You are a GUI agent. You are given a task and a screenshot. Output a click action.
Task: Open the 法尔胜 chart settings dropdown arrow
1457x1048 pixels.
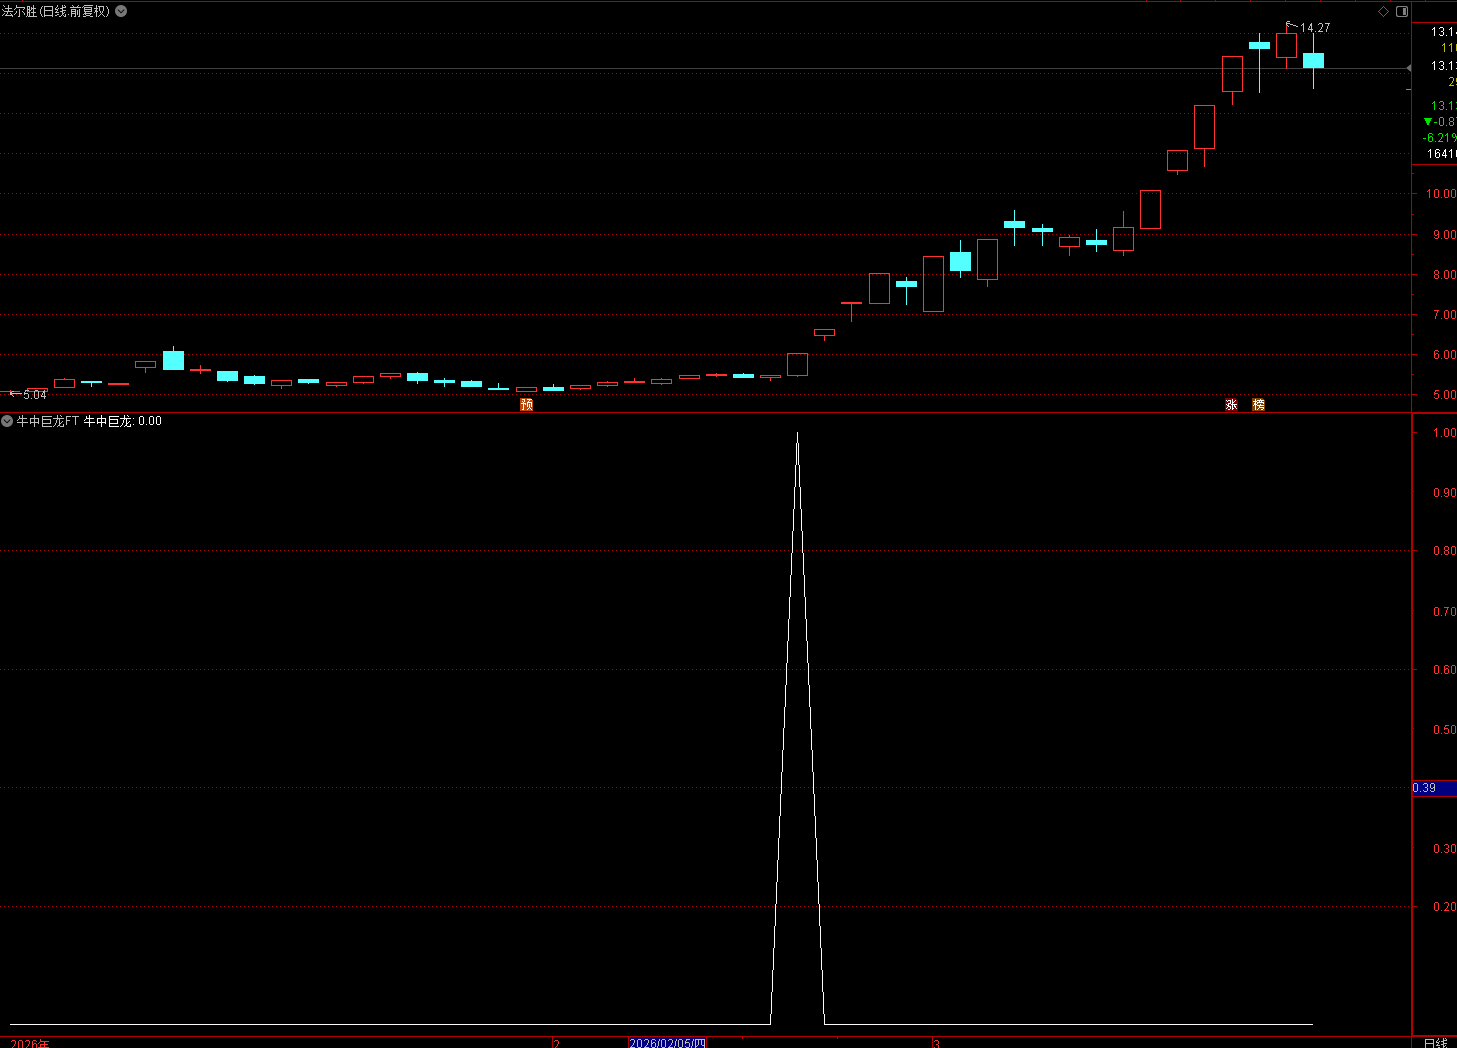click(x=121, y=11)
